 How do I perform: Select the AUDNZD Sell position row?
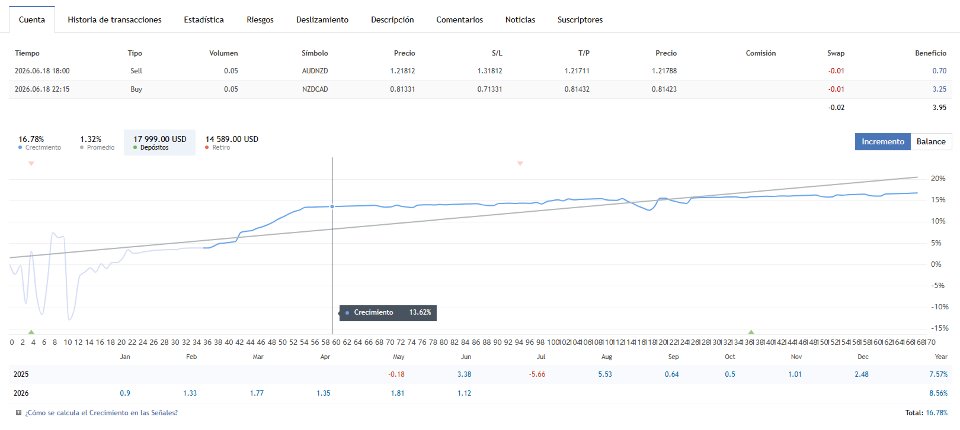point(480,70)
